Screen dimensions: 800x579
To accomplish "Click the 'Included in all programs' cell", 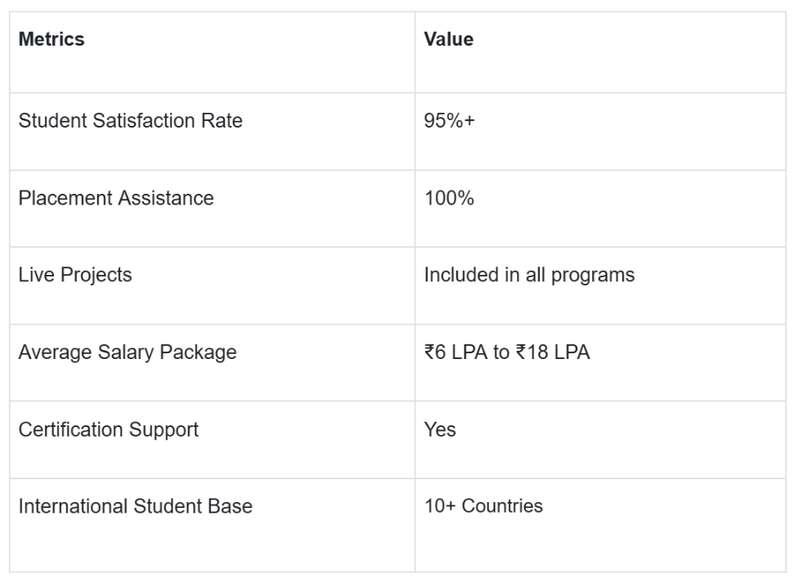I will 529,274.
